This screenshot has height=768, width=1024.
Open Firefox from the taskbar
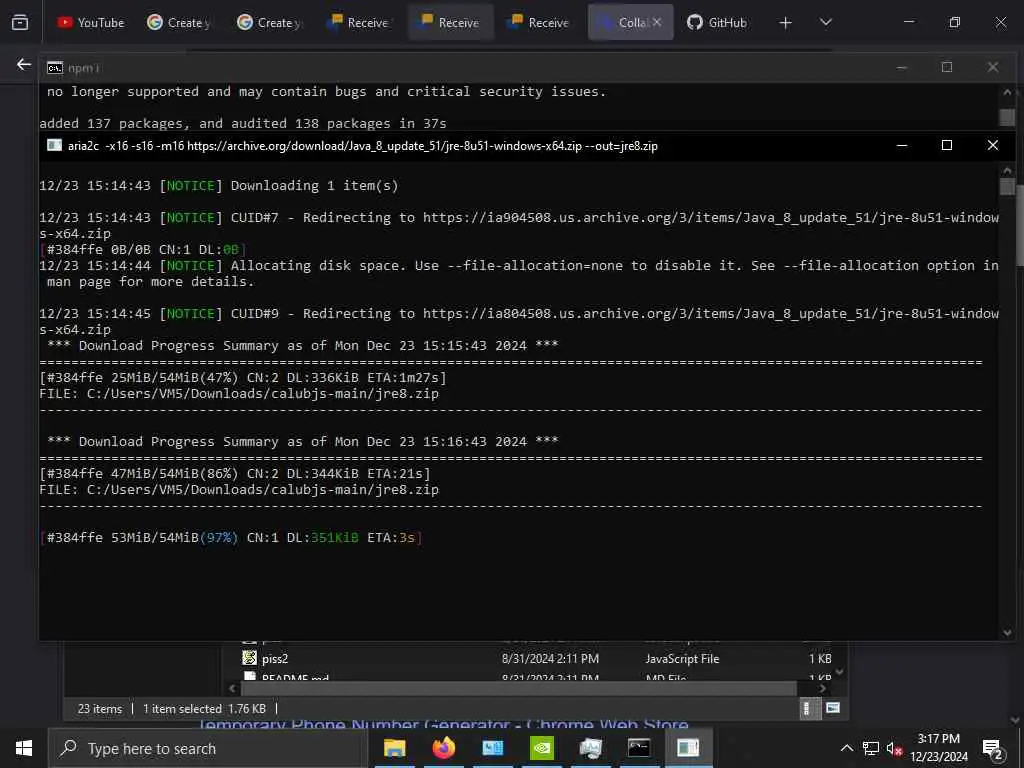click(x=443, y=748)
